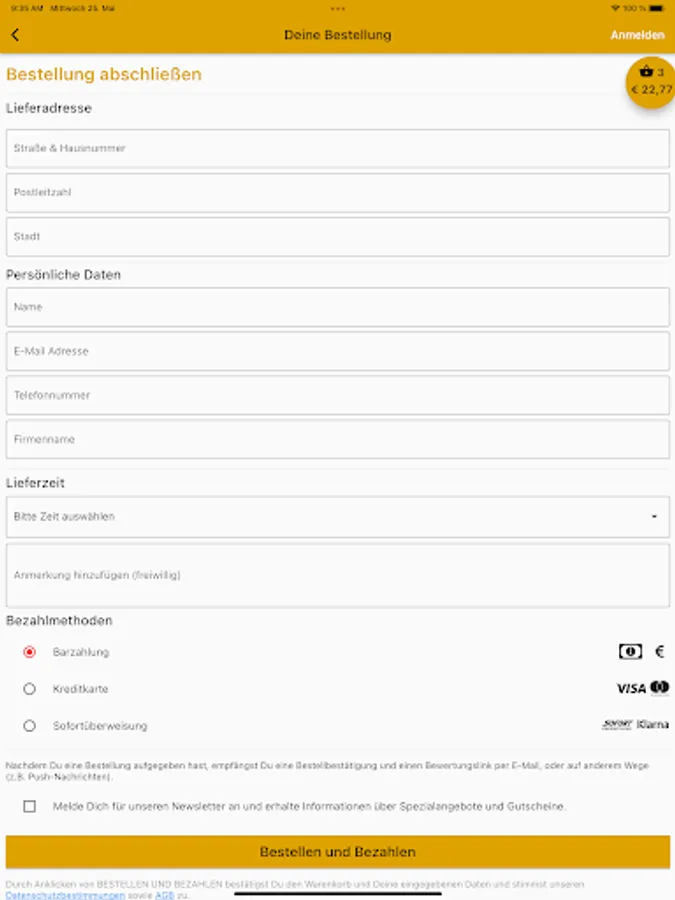Image resolution: width=675 pixels, height=900 pixels.
Task: Click the Klarna logo icon
Action: (x=653, y=725)
